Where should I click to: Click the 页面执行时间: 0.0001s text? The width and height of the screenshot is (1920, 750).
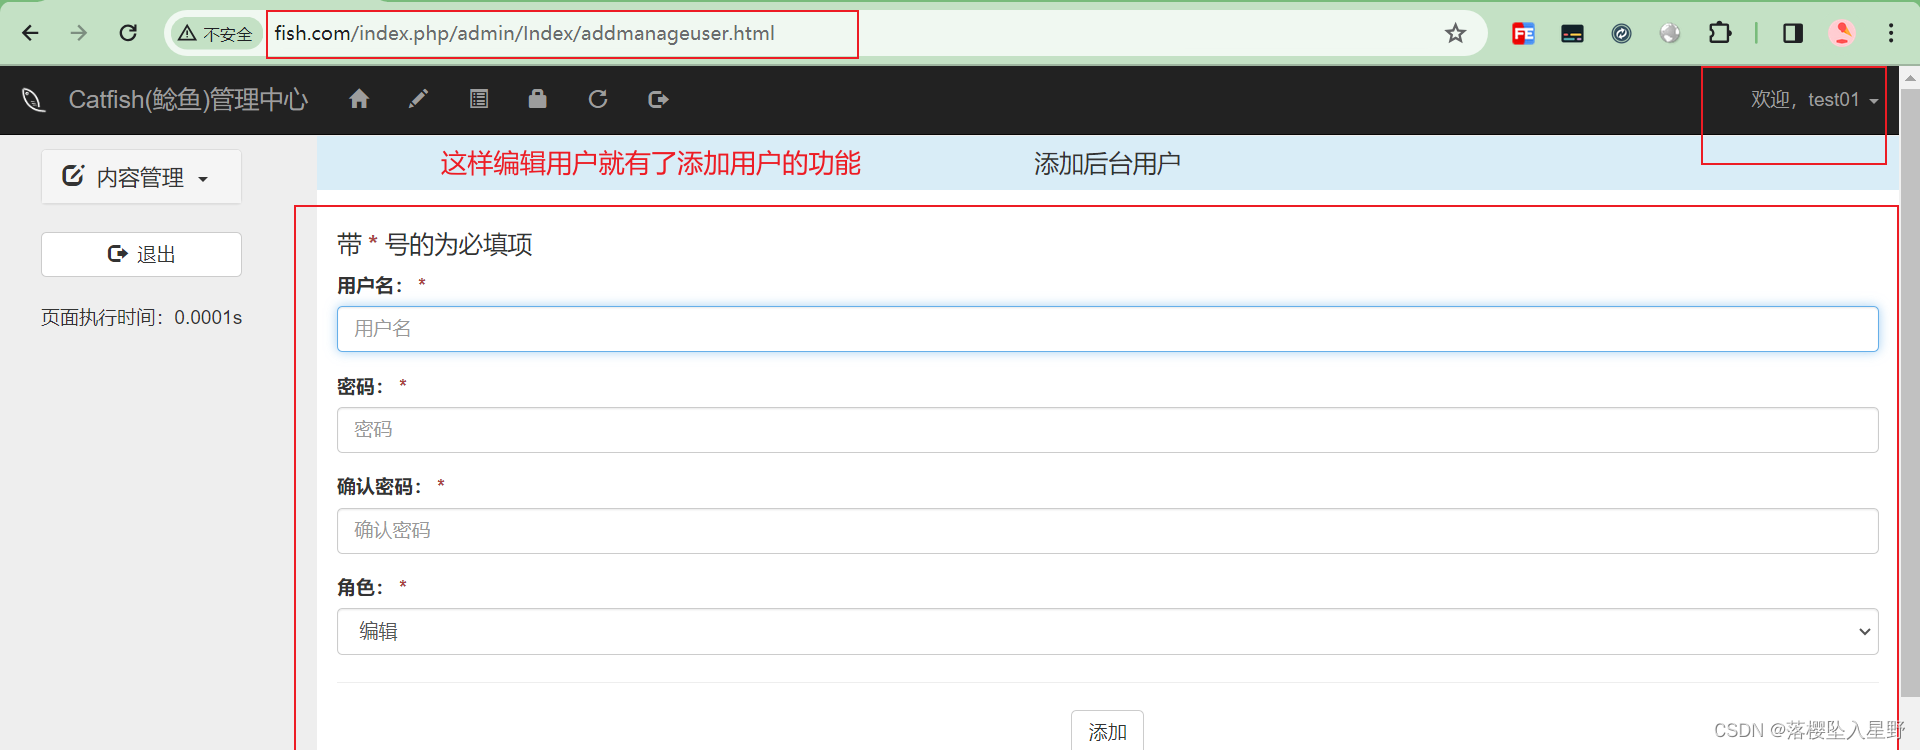coord(141,317)
